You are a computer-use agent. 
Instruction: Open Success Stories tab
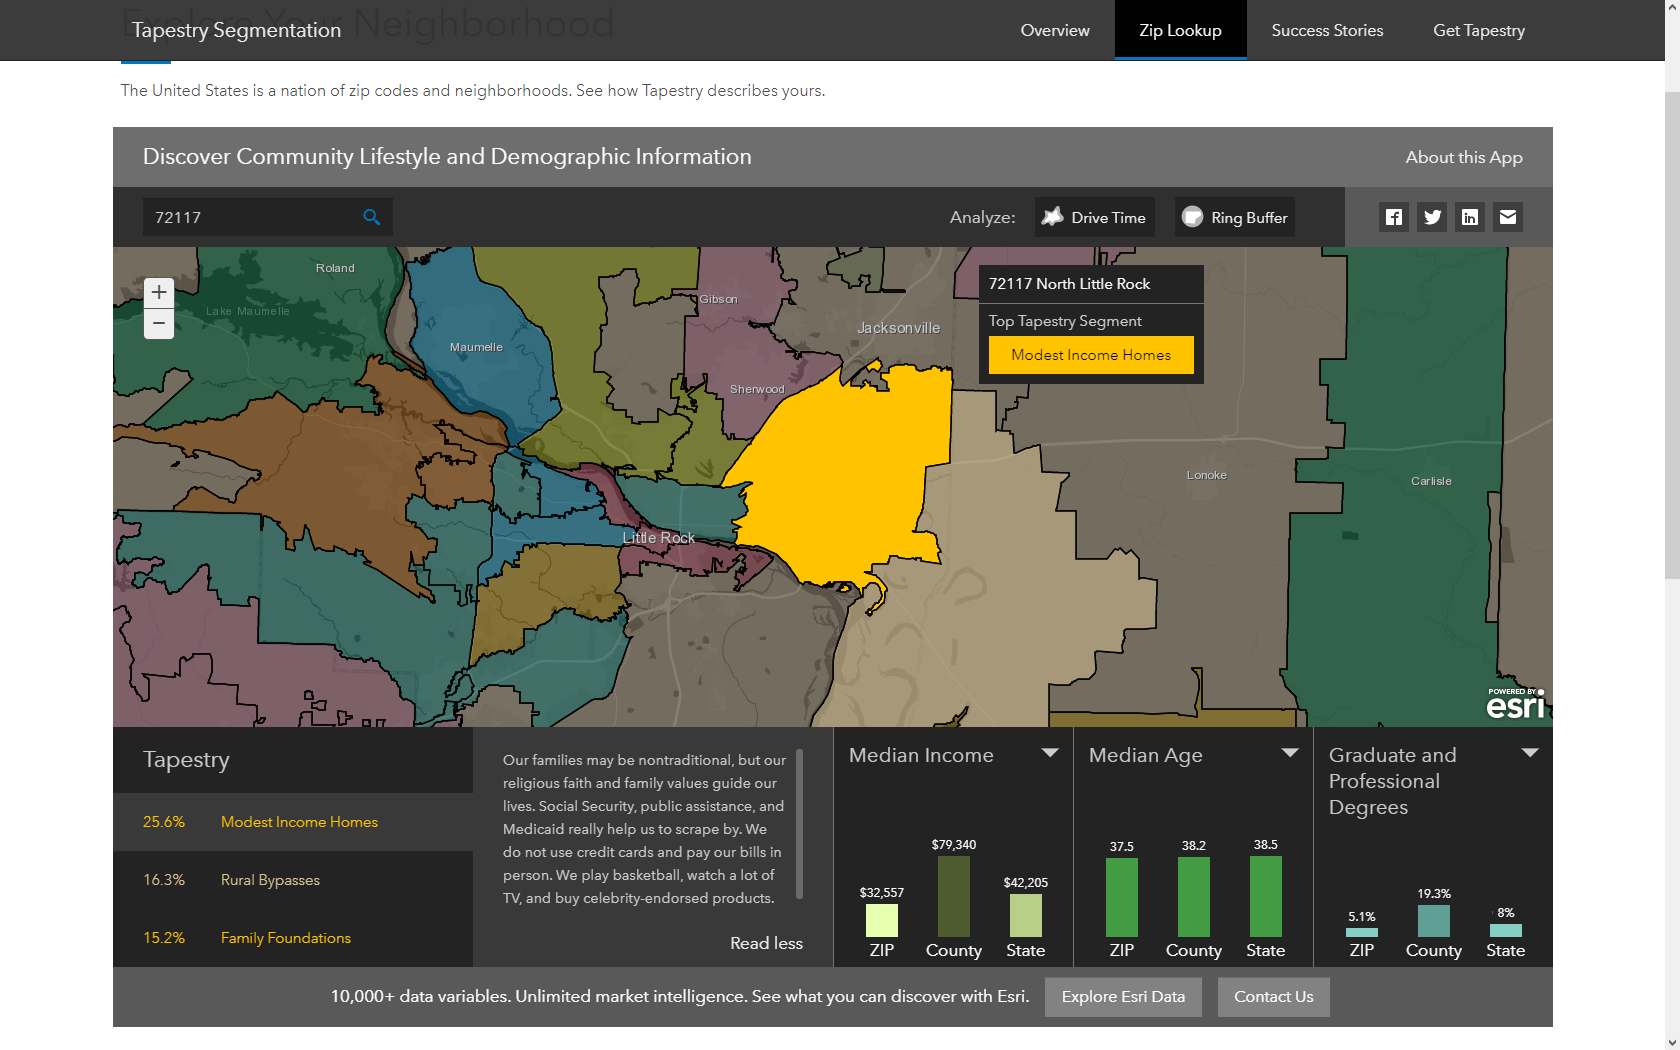pos(1327,30)
